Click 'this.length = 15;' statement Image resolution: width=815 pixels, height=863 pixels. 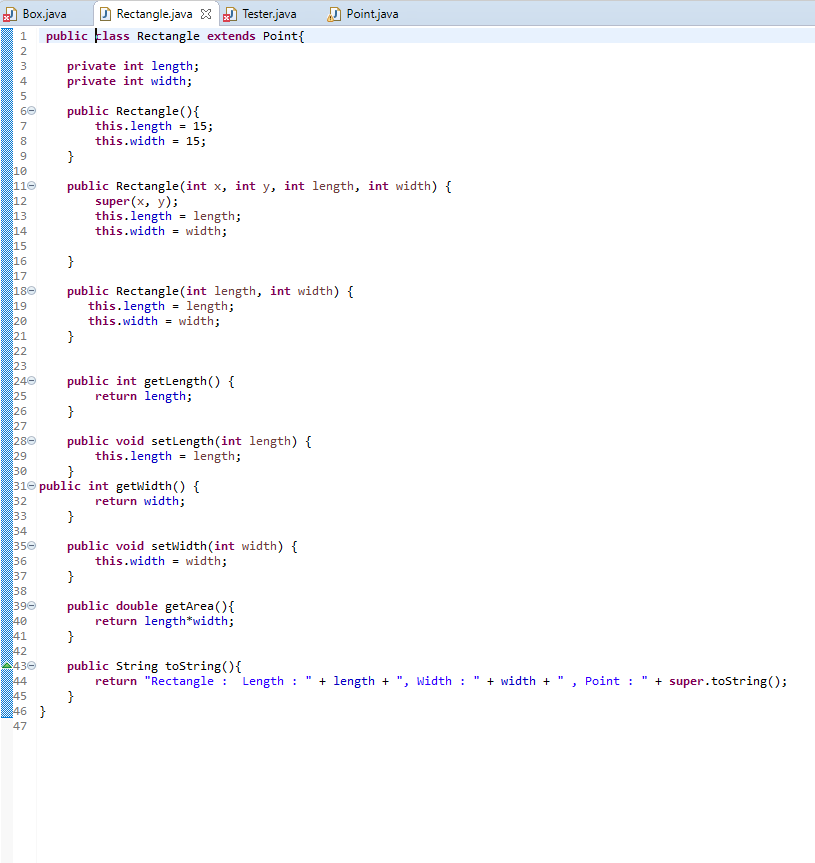coord(154,126)
